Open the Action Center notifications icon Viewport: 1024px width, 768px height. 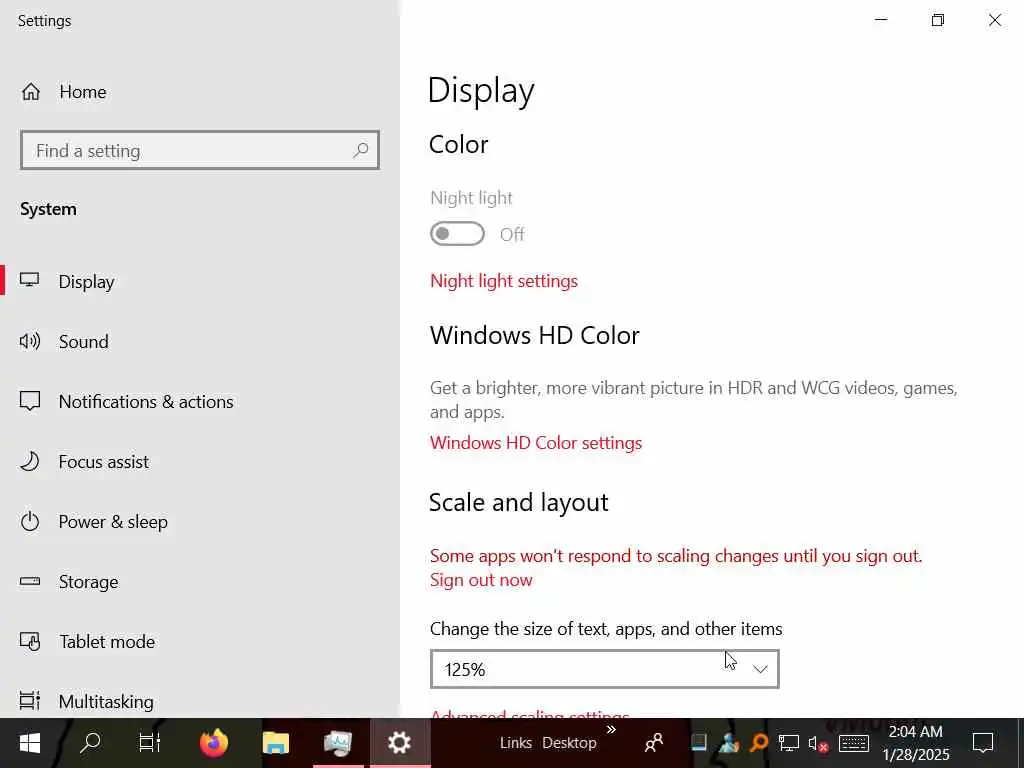[982, 743]
